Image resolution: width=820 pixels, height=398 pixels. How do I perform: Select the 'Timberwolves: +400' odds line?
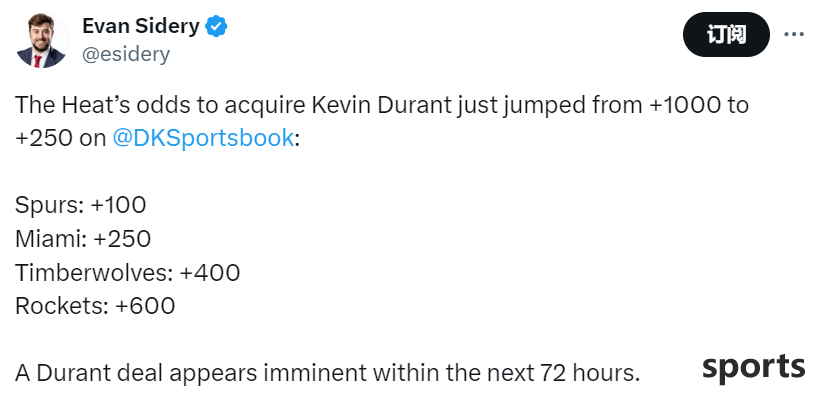(128, 272)
